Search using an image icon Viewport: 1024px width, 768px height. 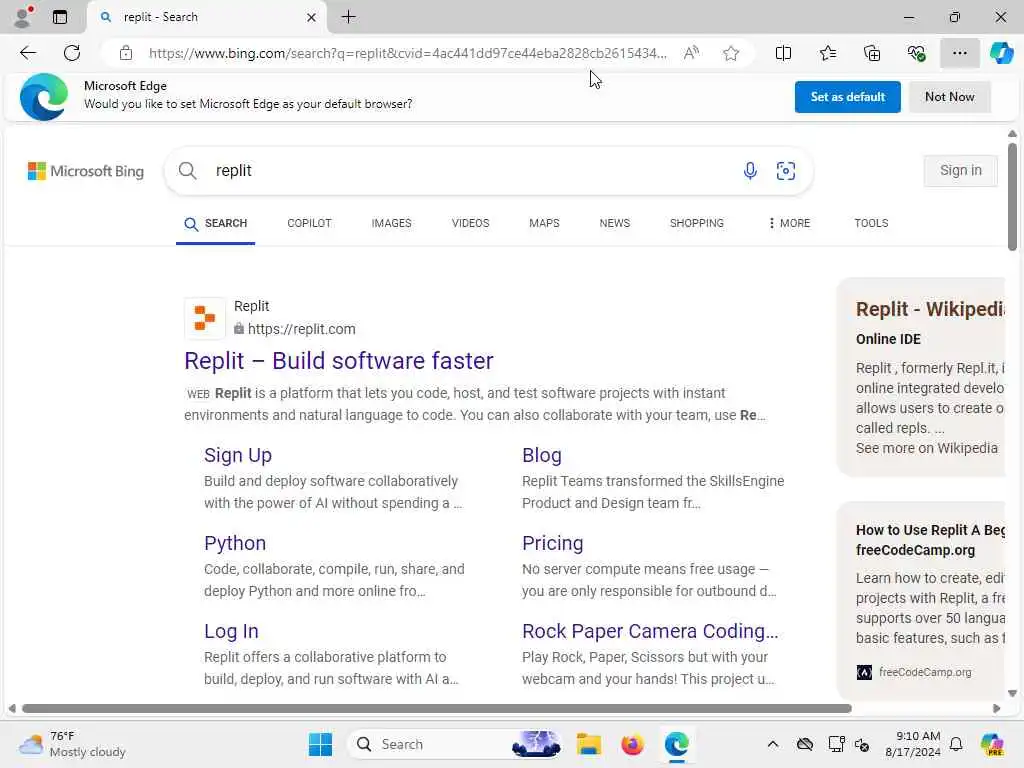tap(786, 170)
